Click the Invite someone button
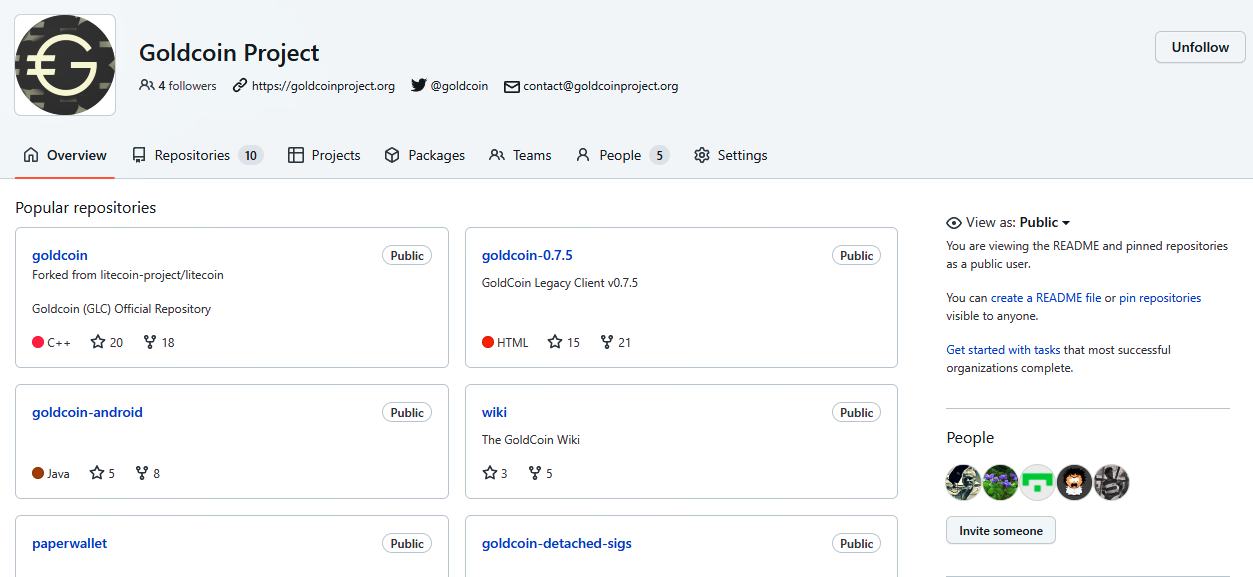This screenshot has width=1253, height=577. click(x=1001, y=531)
